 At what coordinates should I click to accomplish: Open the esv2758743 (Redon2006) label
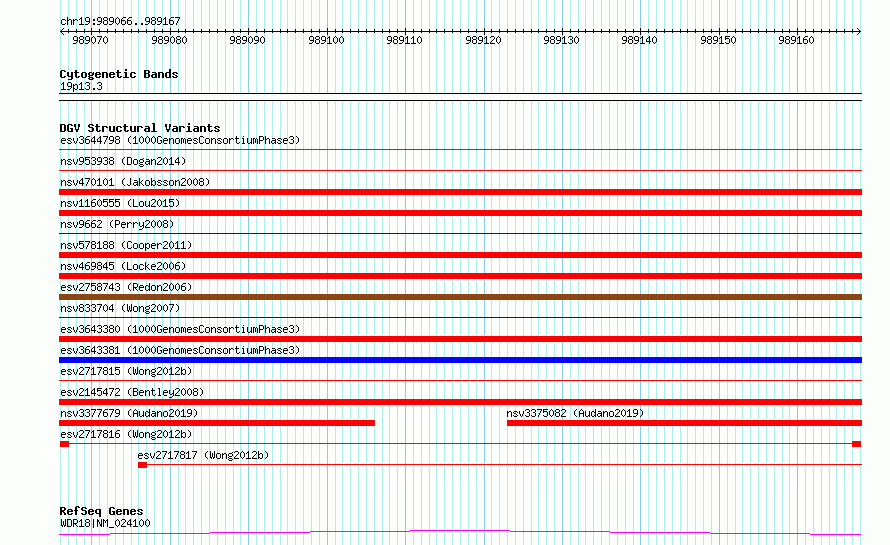(126, 287)
